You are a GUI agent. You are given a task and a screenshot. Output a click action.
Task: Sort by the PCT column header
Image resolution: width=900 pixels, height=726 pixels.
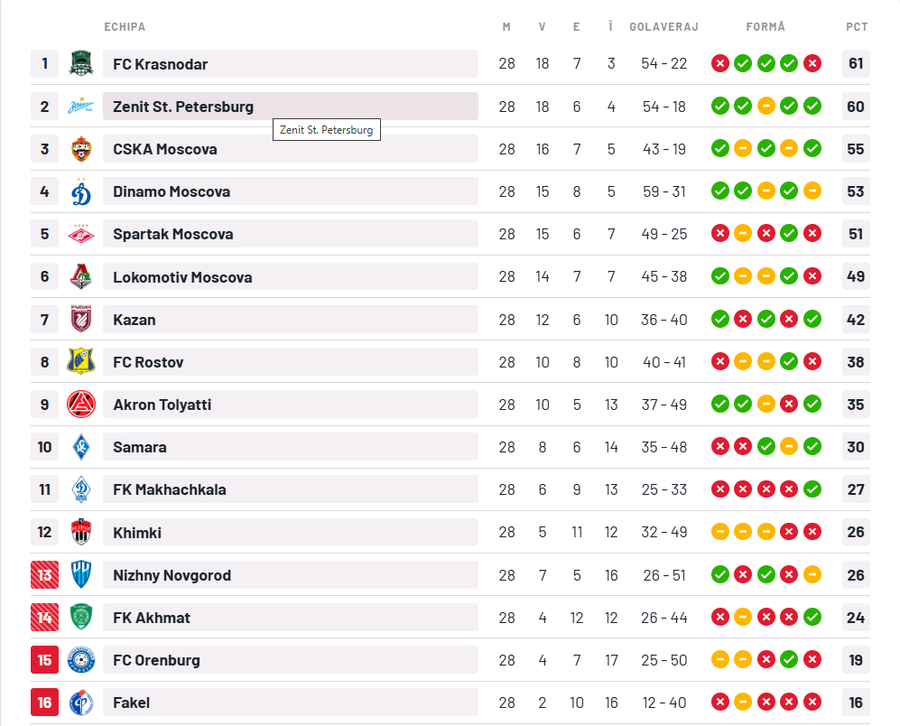click(856, 27)
